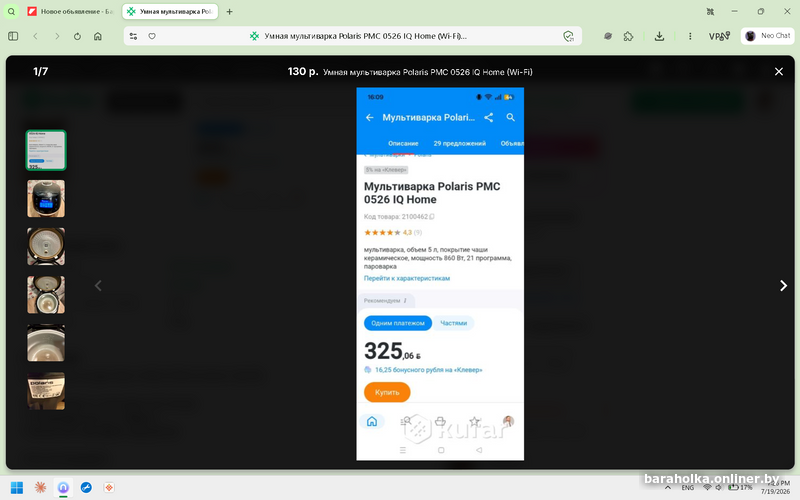Show the next gallery photo

783,286
